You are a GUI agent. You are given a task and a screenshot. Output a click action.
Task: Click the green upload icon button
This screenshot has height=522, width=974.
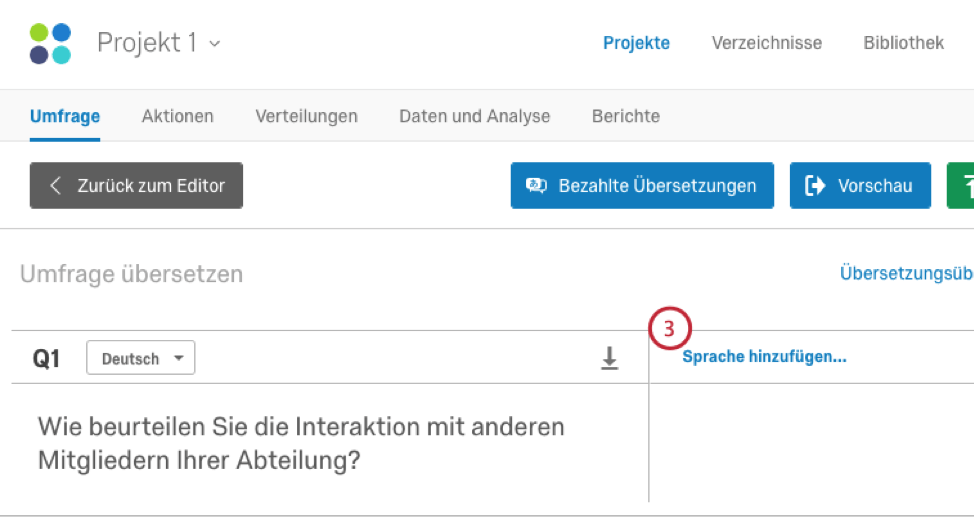(x=960, y=185)
